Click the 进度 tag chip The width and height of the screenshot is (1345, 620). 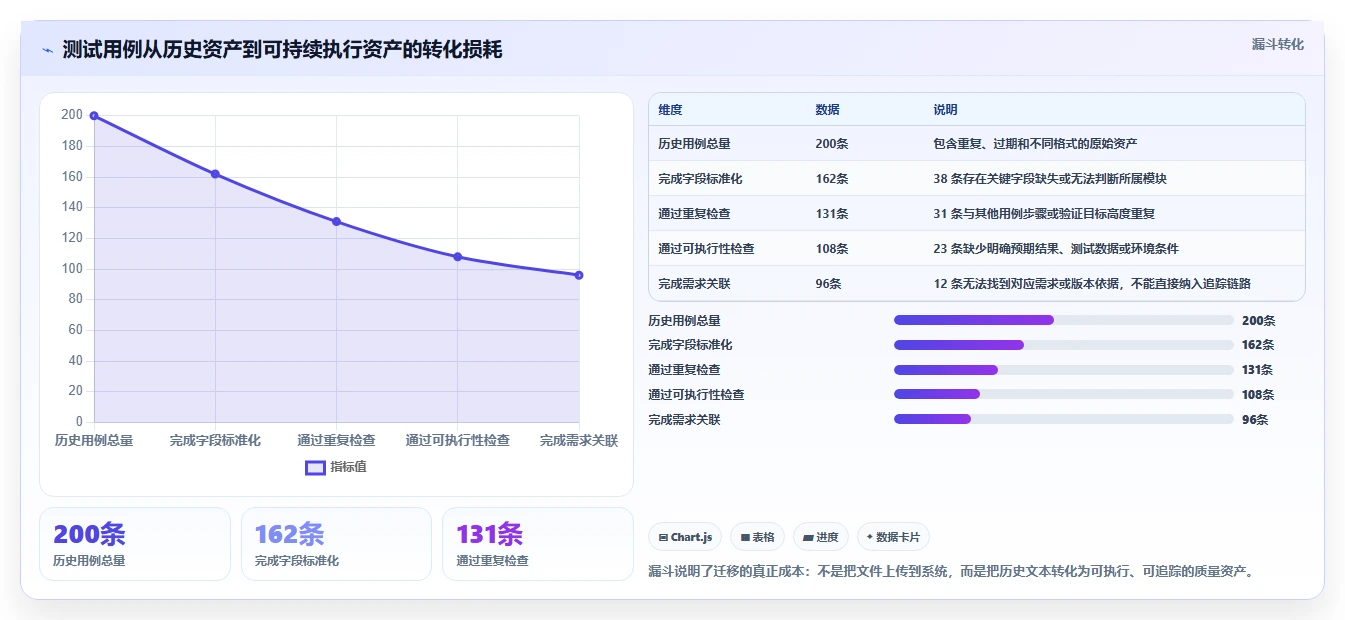point(820,537)
